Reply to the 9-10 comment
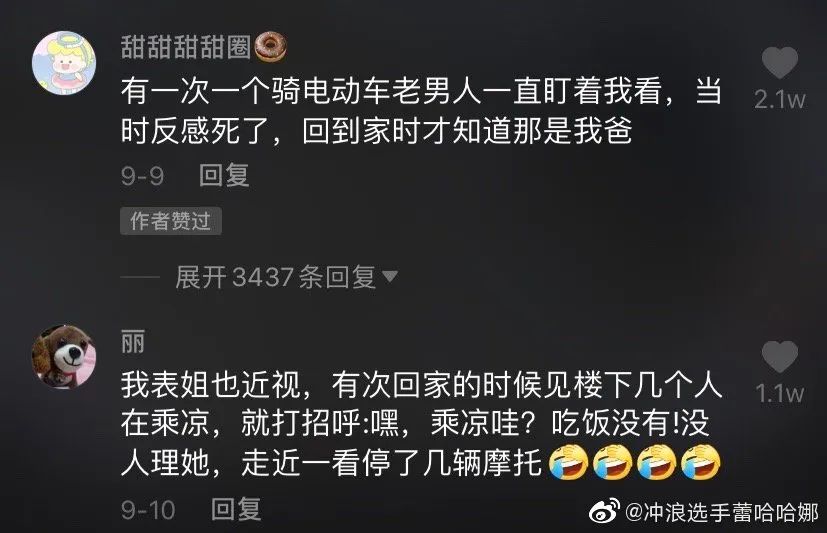This screenshot has height=533, width=827. (236, 509)
